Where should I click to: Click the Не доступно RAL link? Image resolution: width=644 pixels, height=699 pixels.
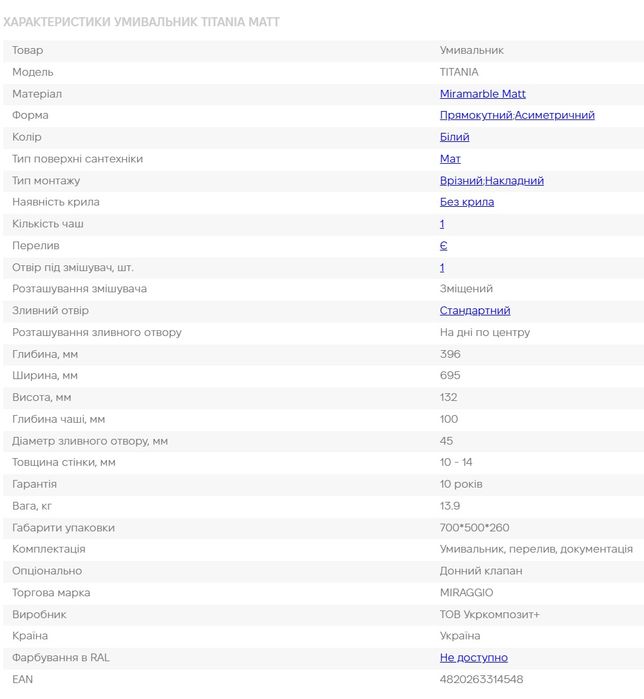tap(473, 658)
